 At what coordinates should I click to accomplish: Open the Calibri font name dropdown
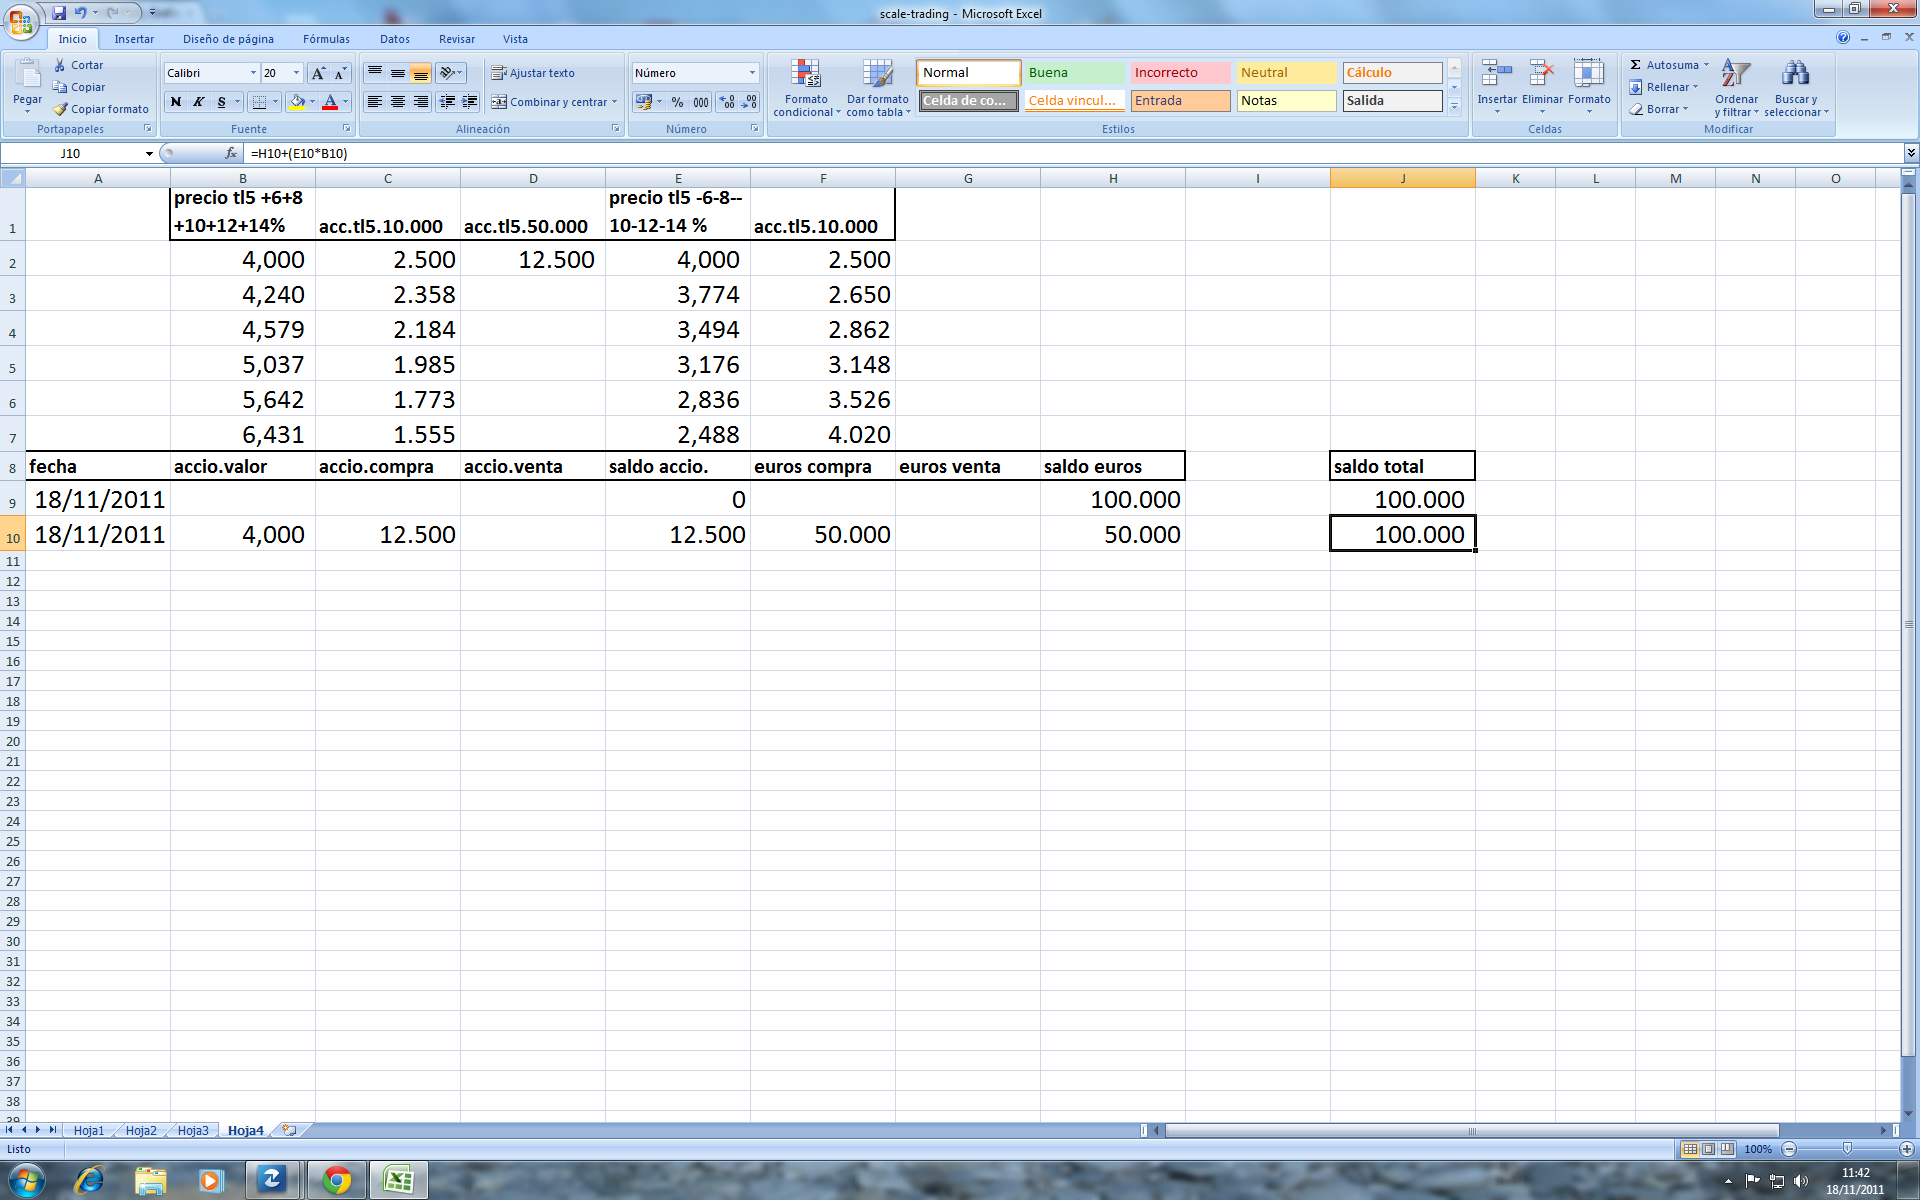click(253, 73)
